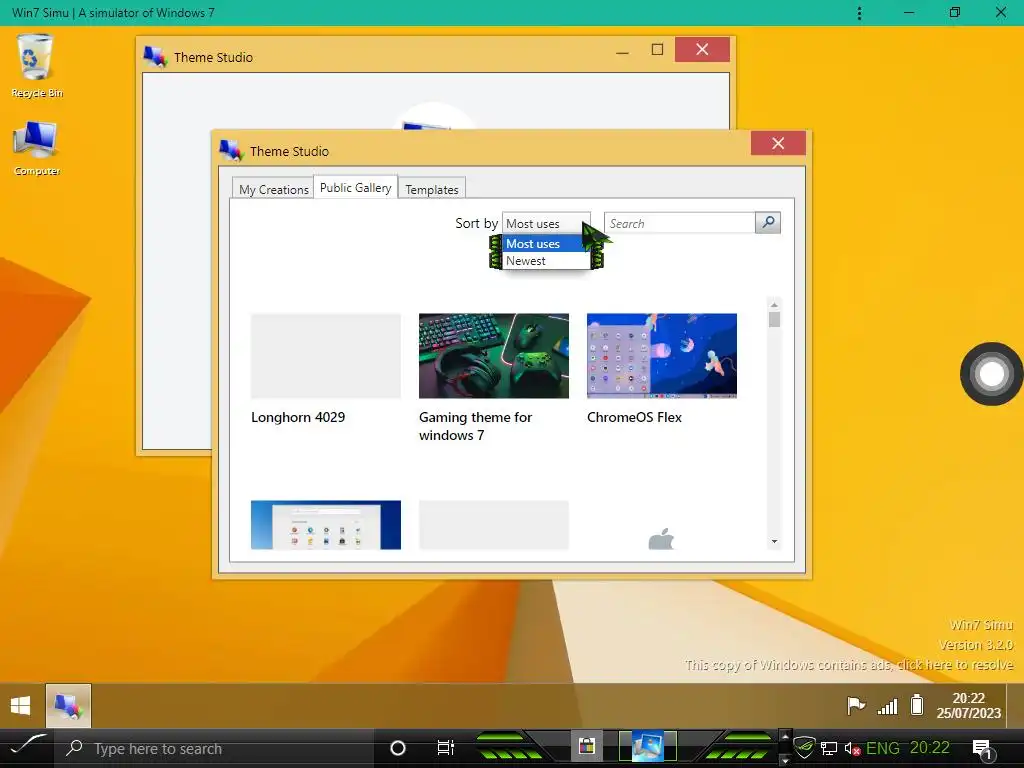Click the Longhorn 4029 title text
This screenshot has height=768, width=1024.
(298, 417)
